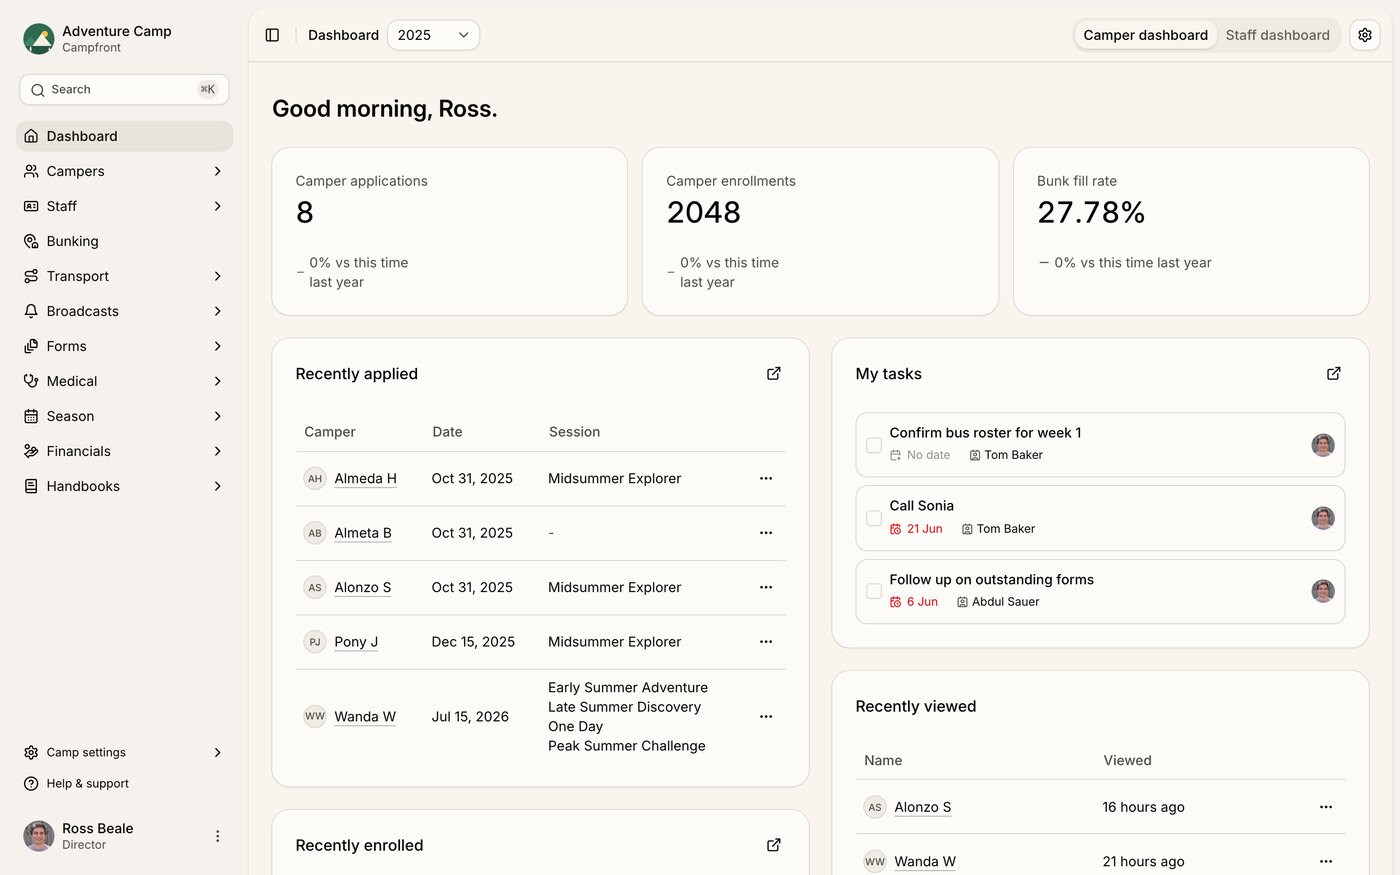Open row options for Almeta B
This screenshot has width=1400, height=875.
tap(766, 533)
